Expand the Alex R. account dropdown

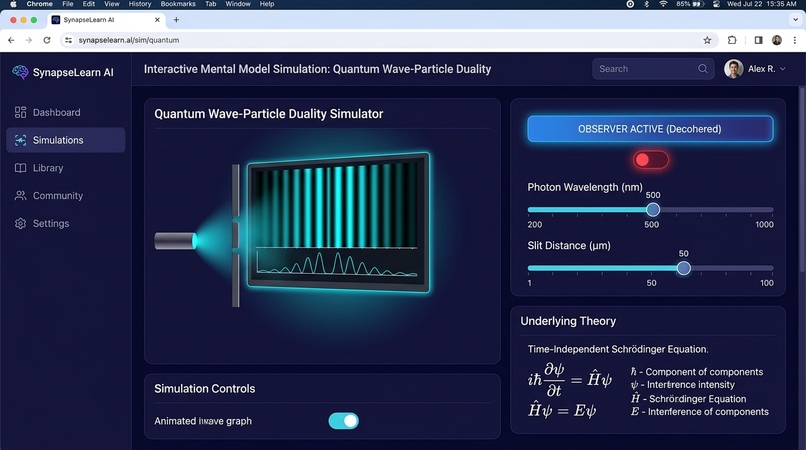(x=782, y=69)
